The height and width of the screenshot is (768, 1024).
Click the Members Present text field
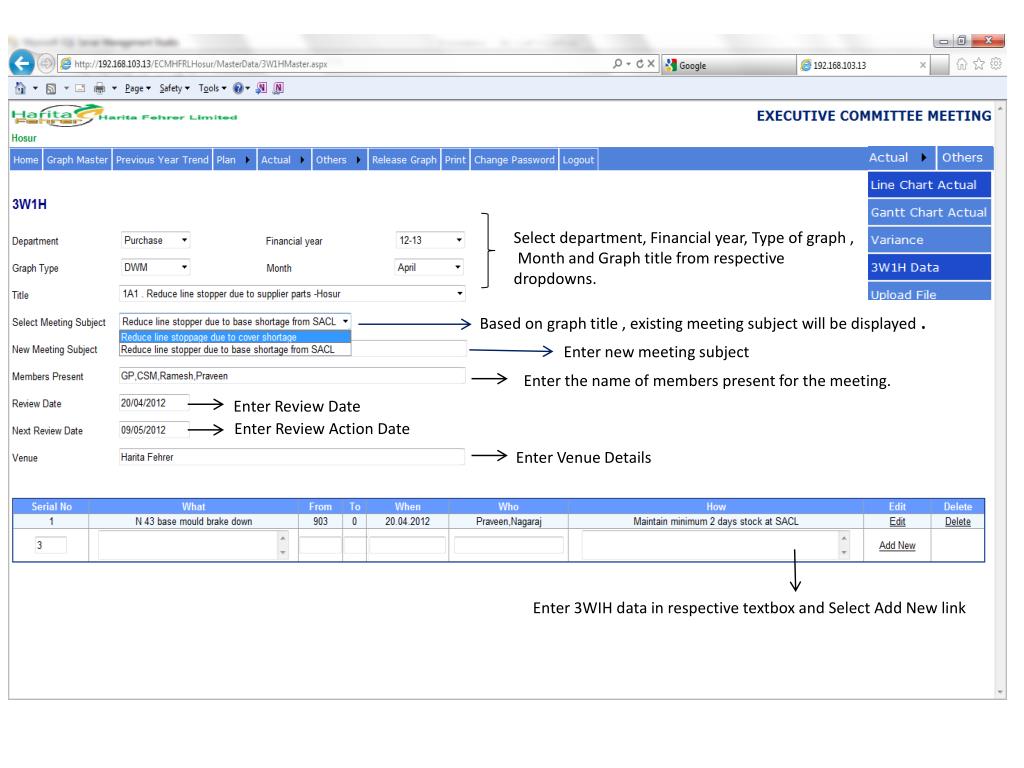(x=292, y=376)
